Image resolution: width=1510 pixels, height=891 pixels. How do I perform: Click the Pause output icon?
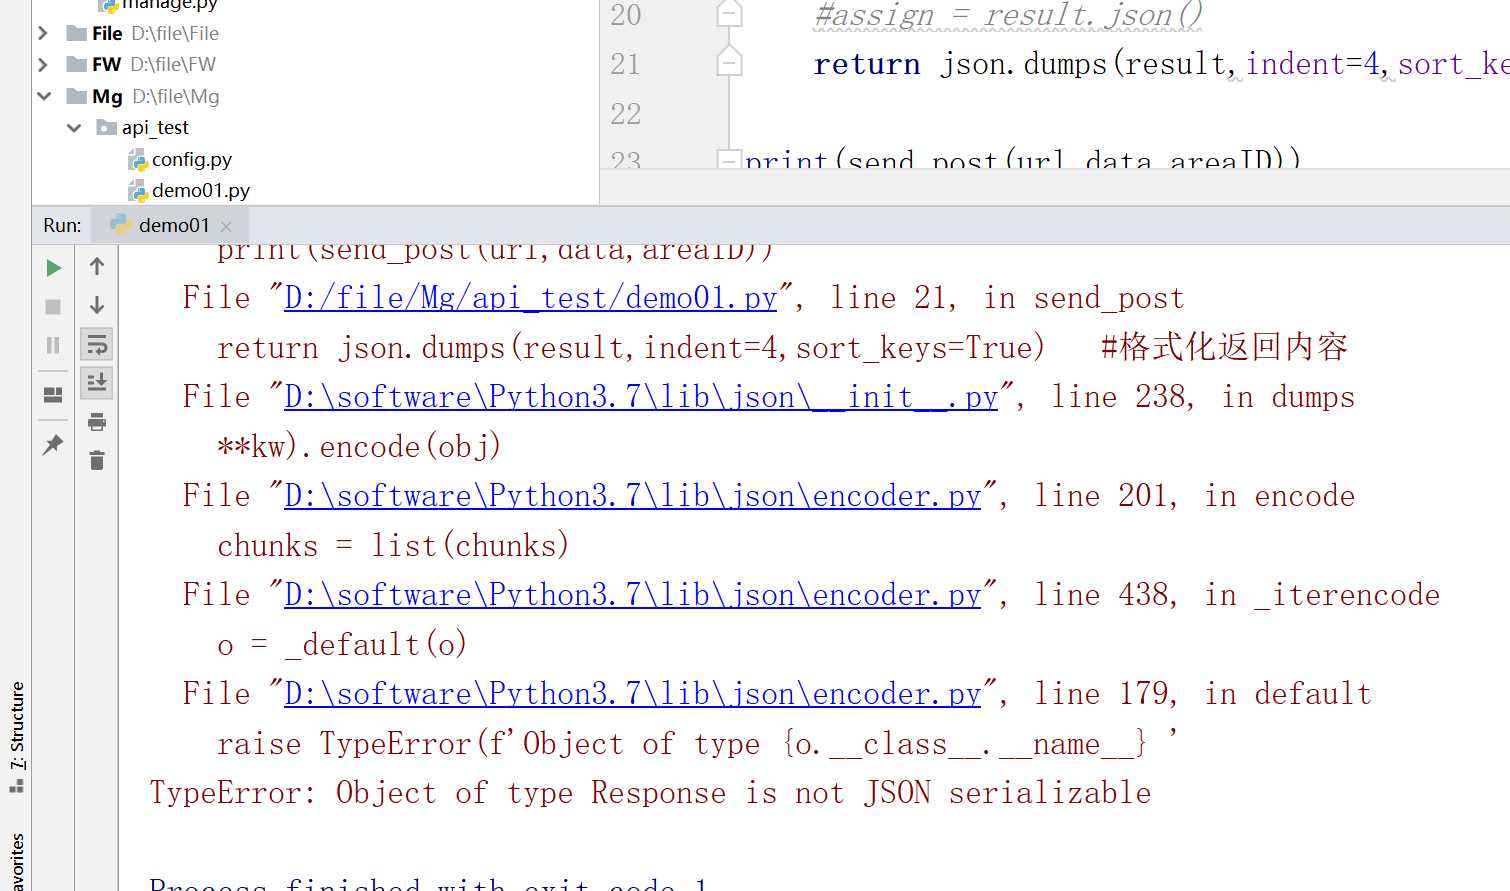pos(53,345)
